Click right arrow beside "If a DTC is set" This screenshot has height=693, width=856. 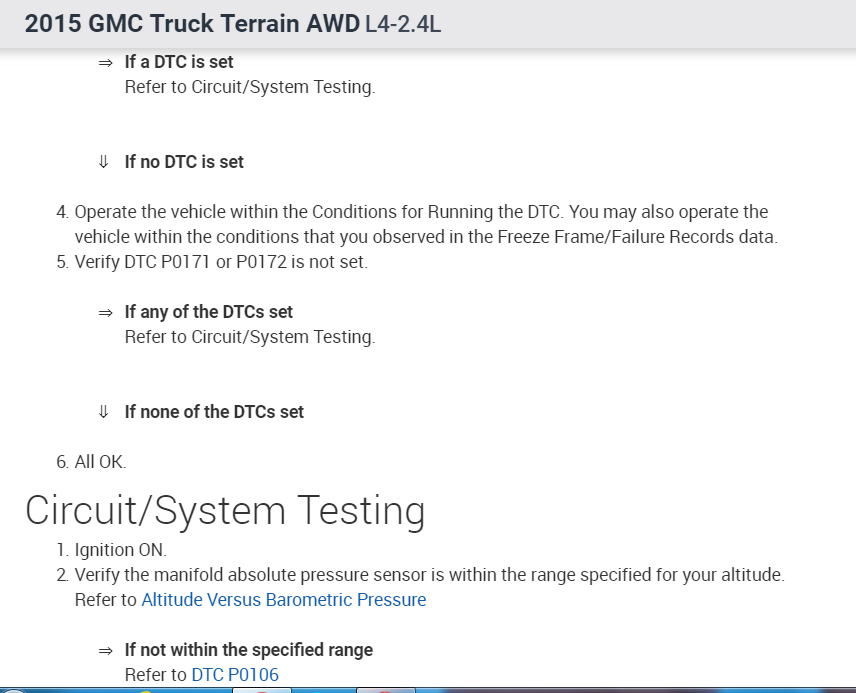[x=105, y=62]
